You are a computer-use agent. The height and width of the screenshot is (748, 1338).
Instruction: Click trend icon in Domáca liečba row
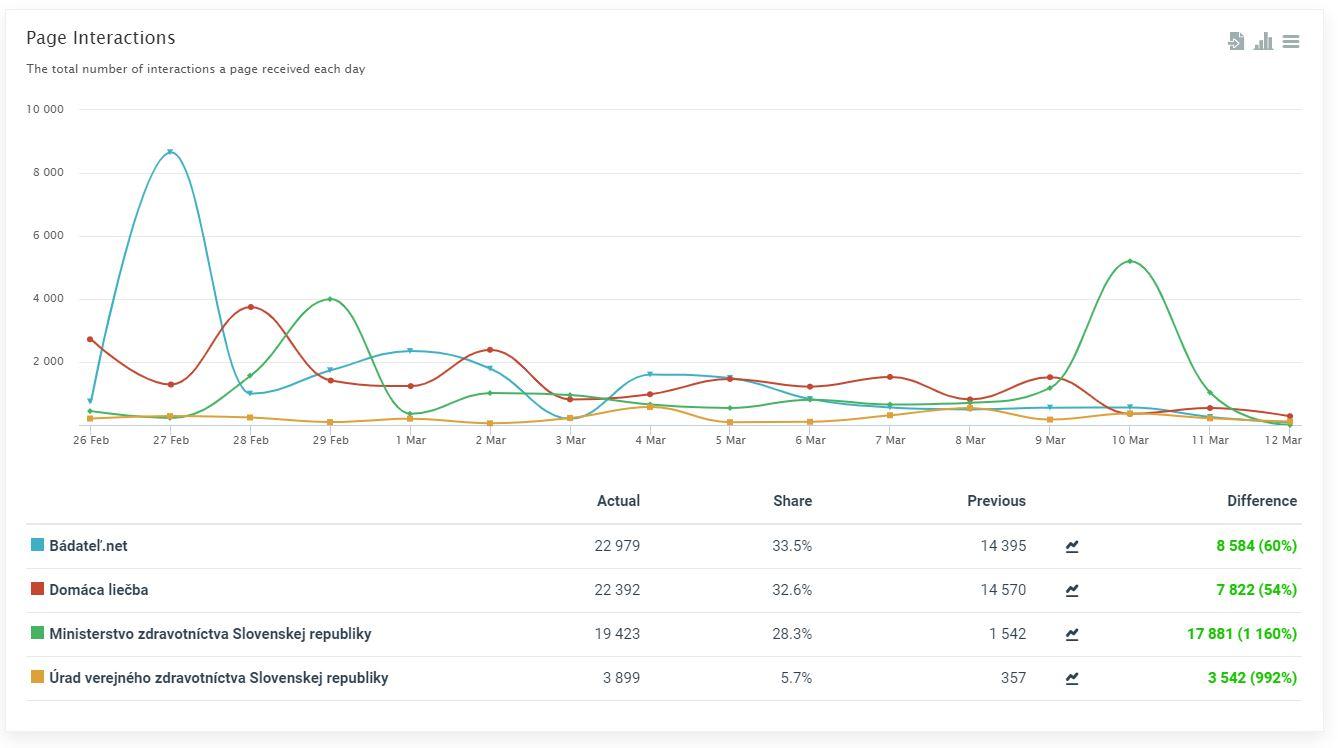pyautogui.click(x=1072, y=590)
